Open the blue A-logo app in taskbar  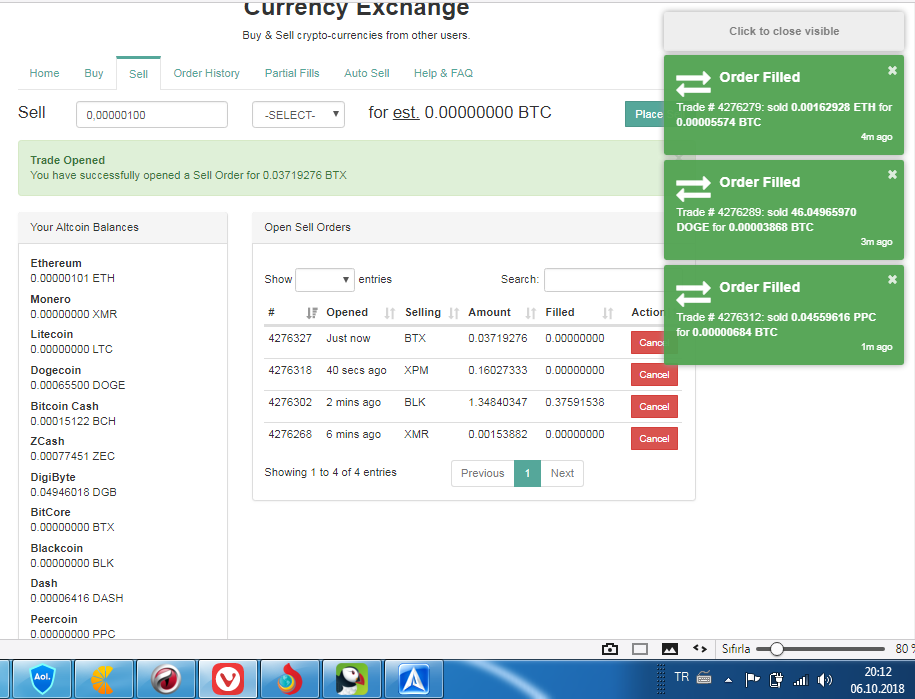click(413, 680)
